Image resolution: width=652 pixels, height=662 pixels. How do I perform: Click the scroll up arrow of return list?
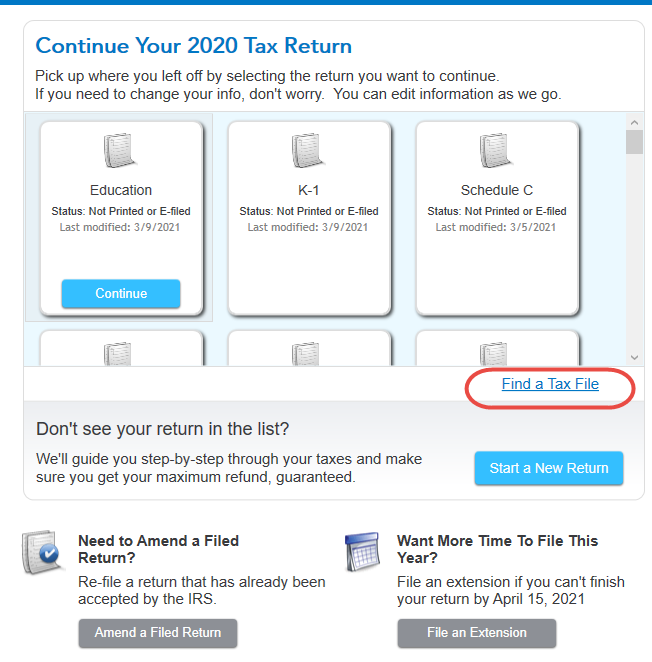coord(634,122)
